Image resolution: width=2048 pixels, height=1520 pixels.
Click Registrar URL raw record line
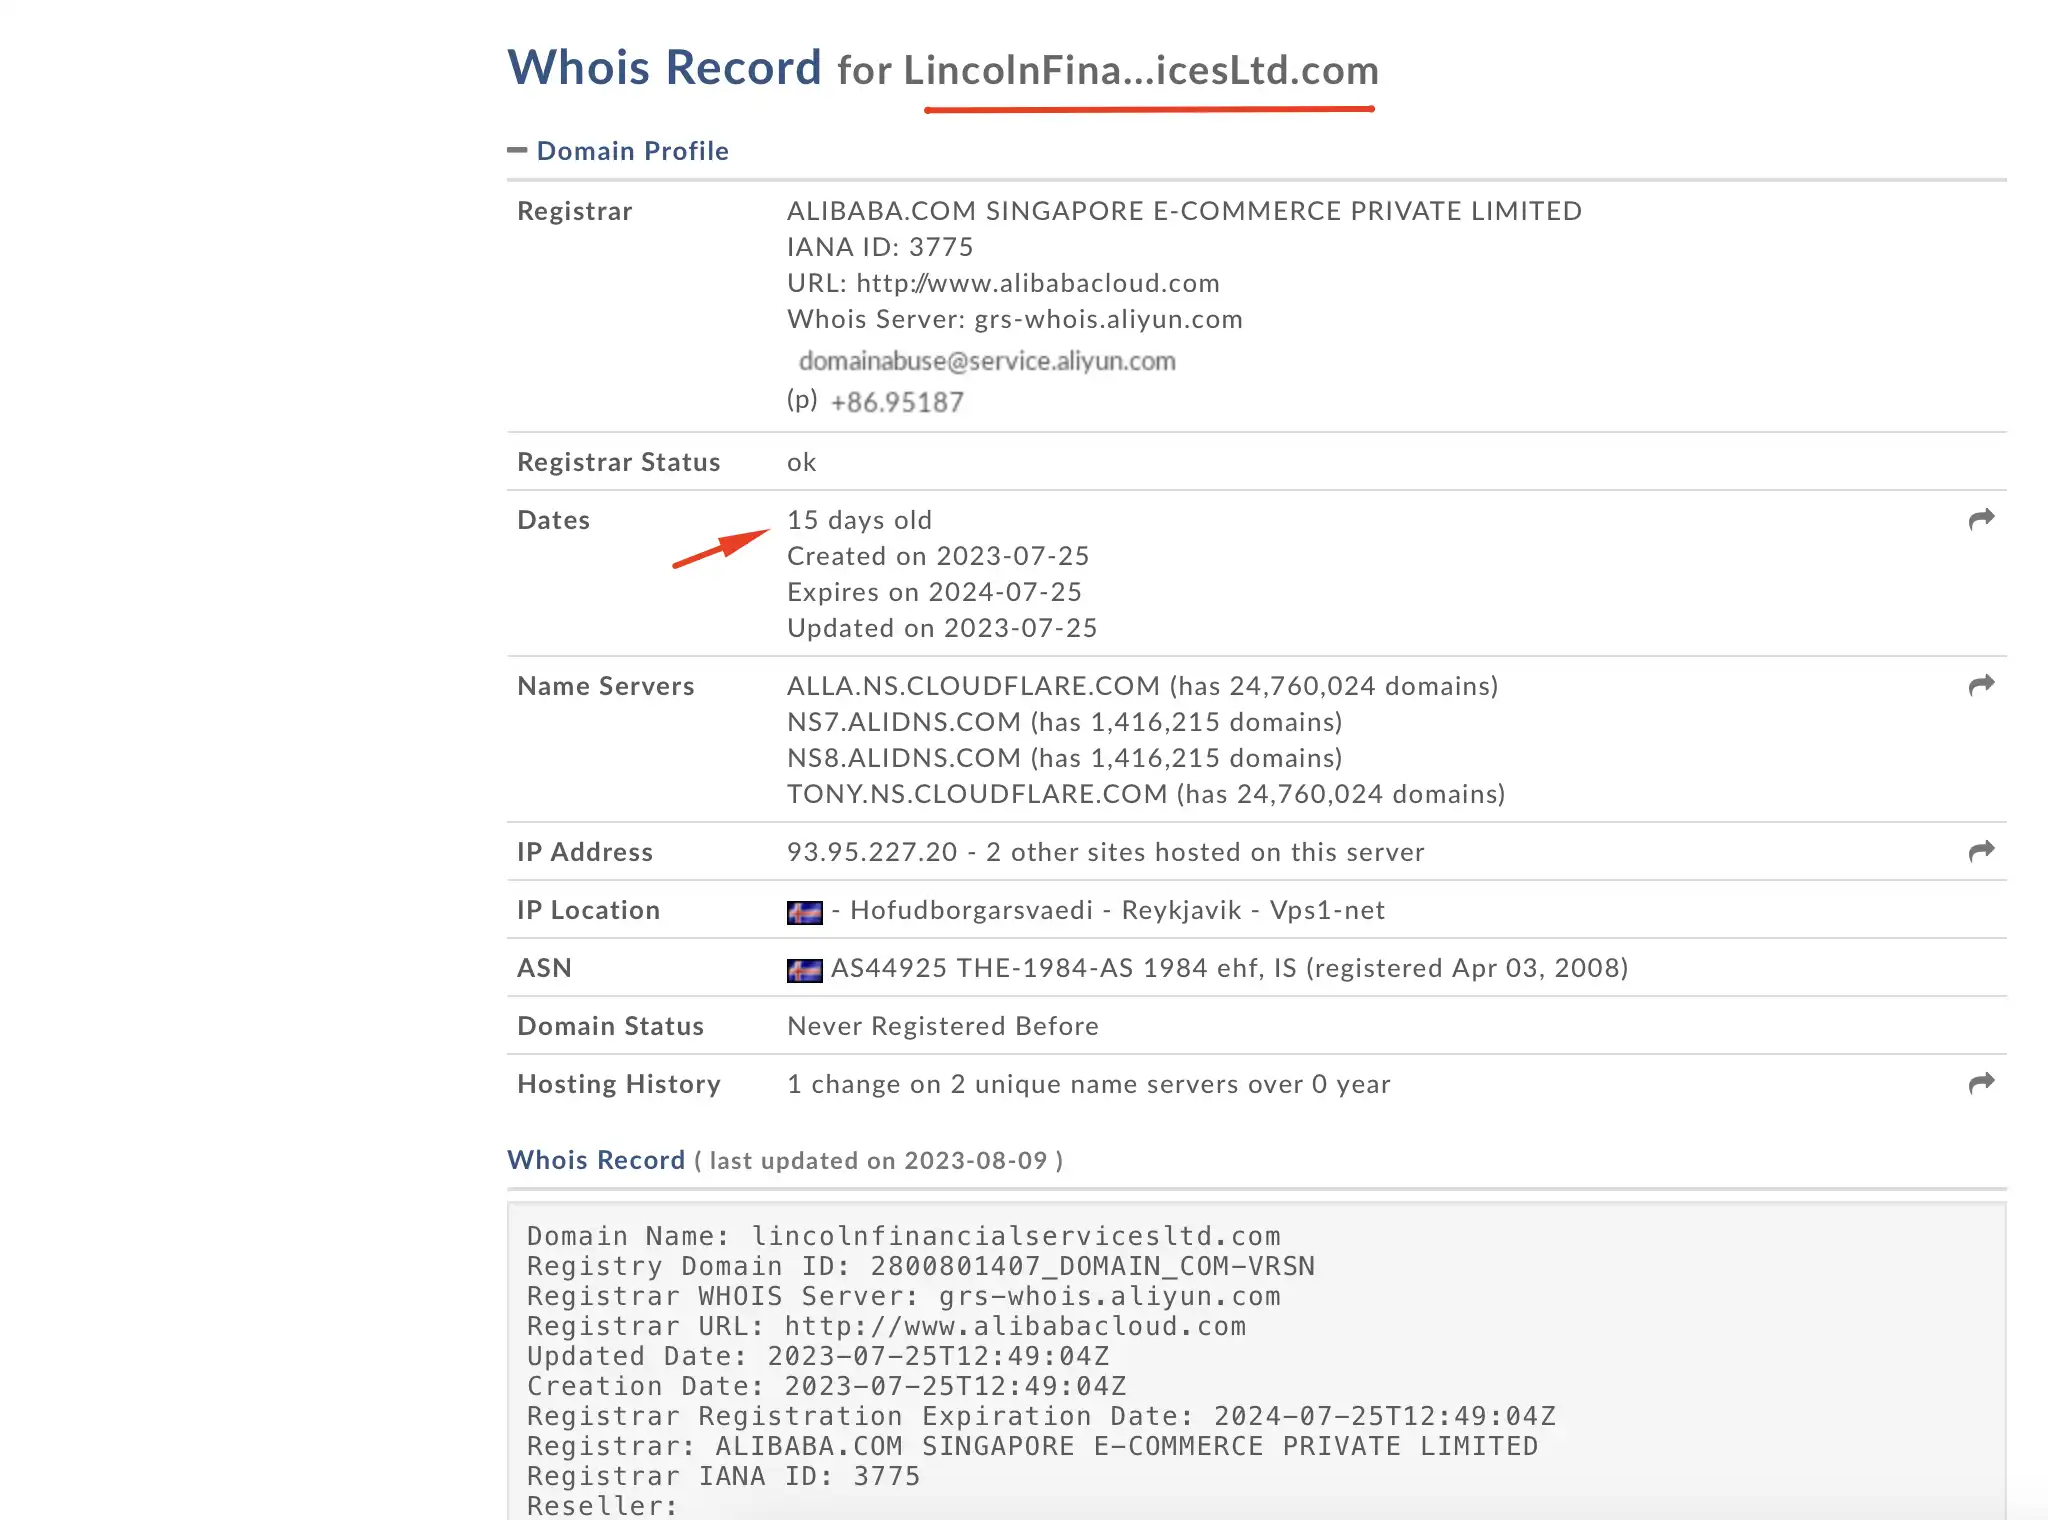click(x=886, y=1326)
